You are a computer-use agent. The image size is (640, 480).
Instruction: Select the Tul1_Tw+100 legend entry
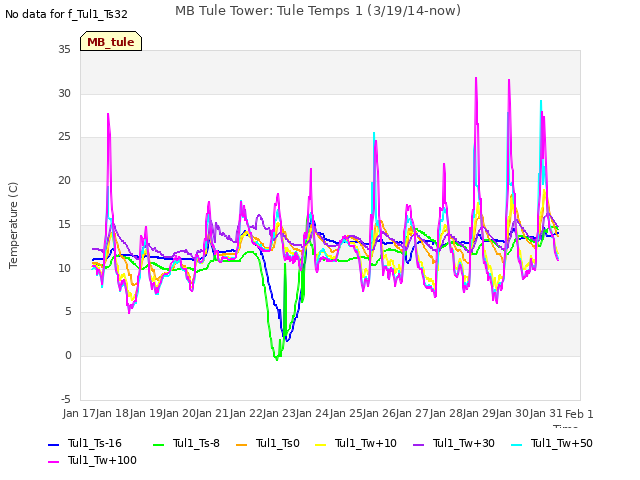(x=92, y=460)
